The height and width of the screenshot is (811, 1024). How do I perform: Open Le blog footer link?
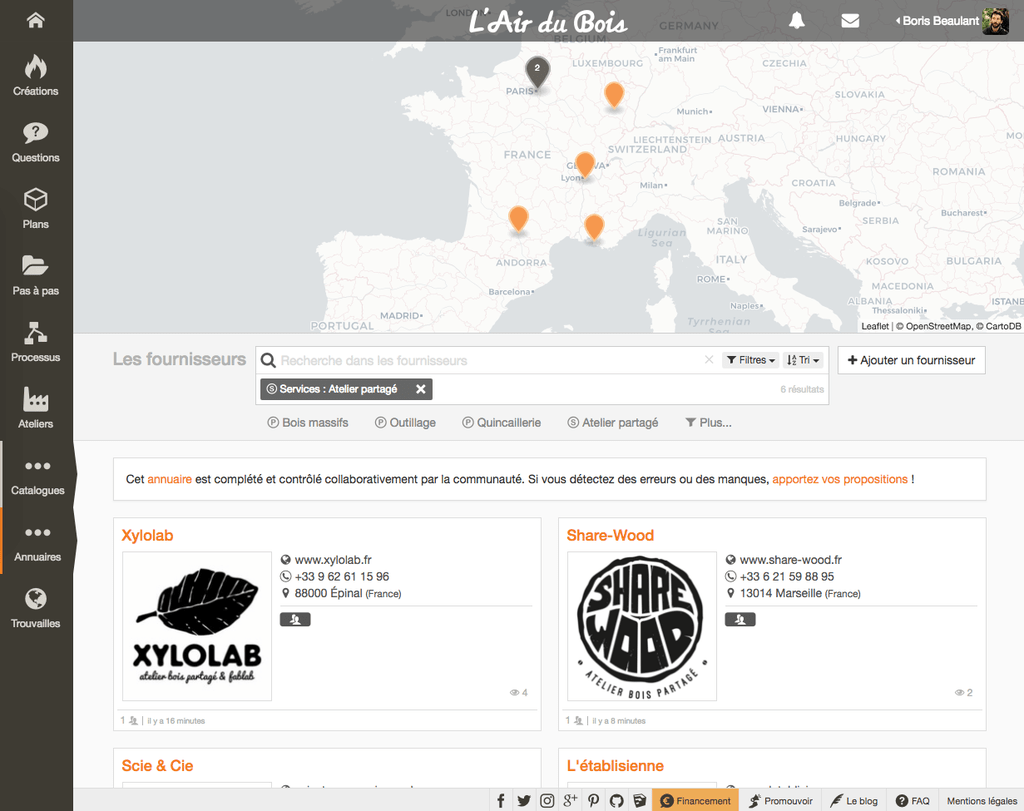854,801
